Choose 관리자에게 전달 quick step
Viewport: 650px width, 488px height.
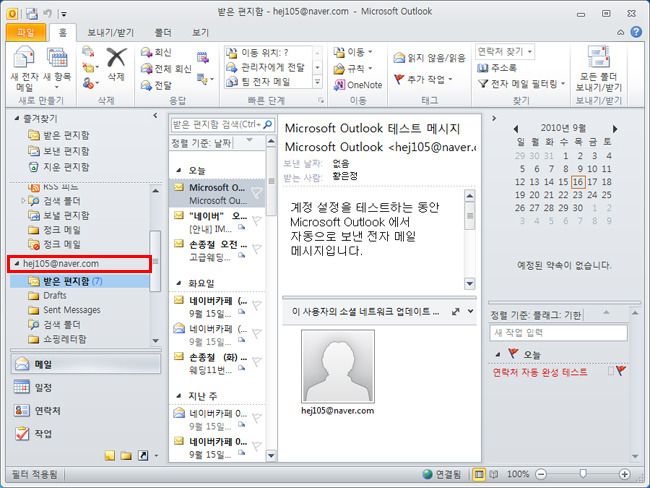pyautogui.click(x=268, y=67)
